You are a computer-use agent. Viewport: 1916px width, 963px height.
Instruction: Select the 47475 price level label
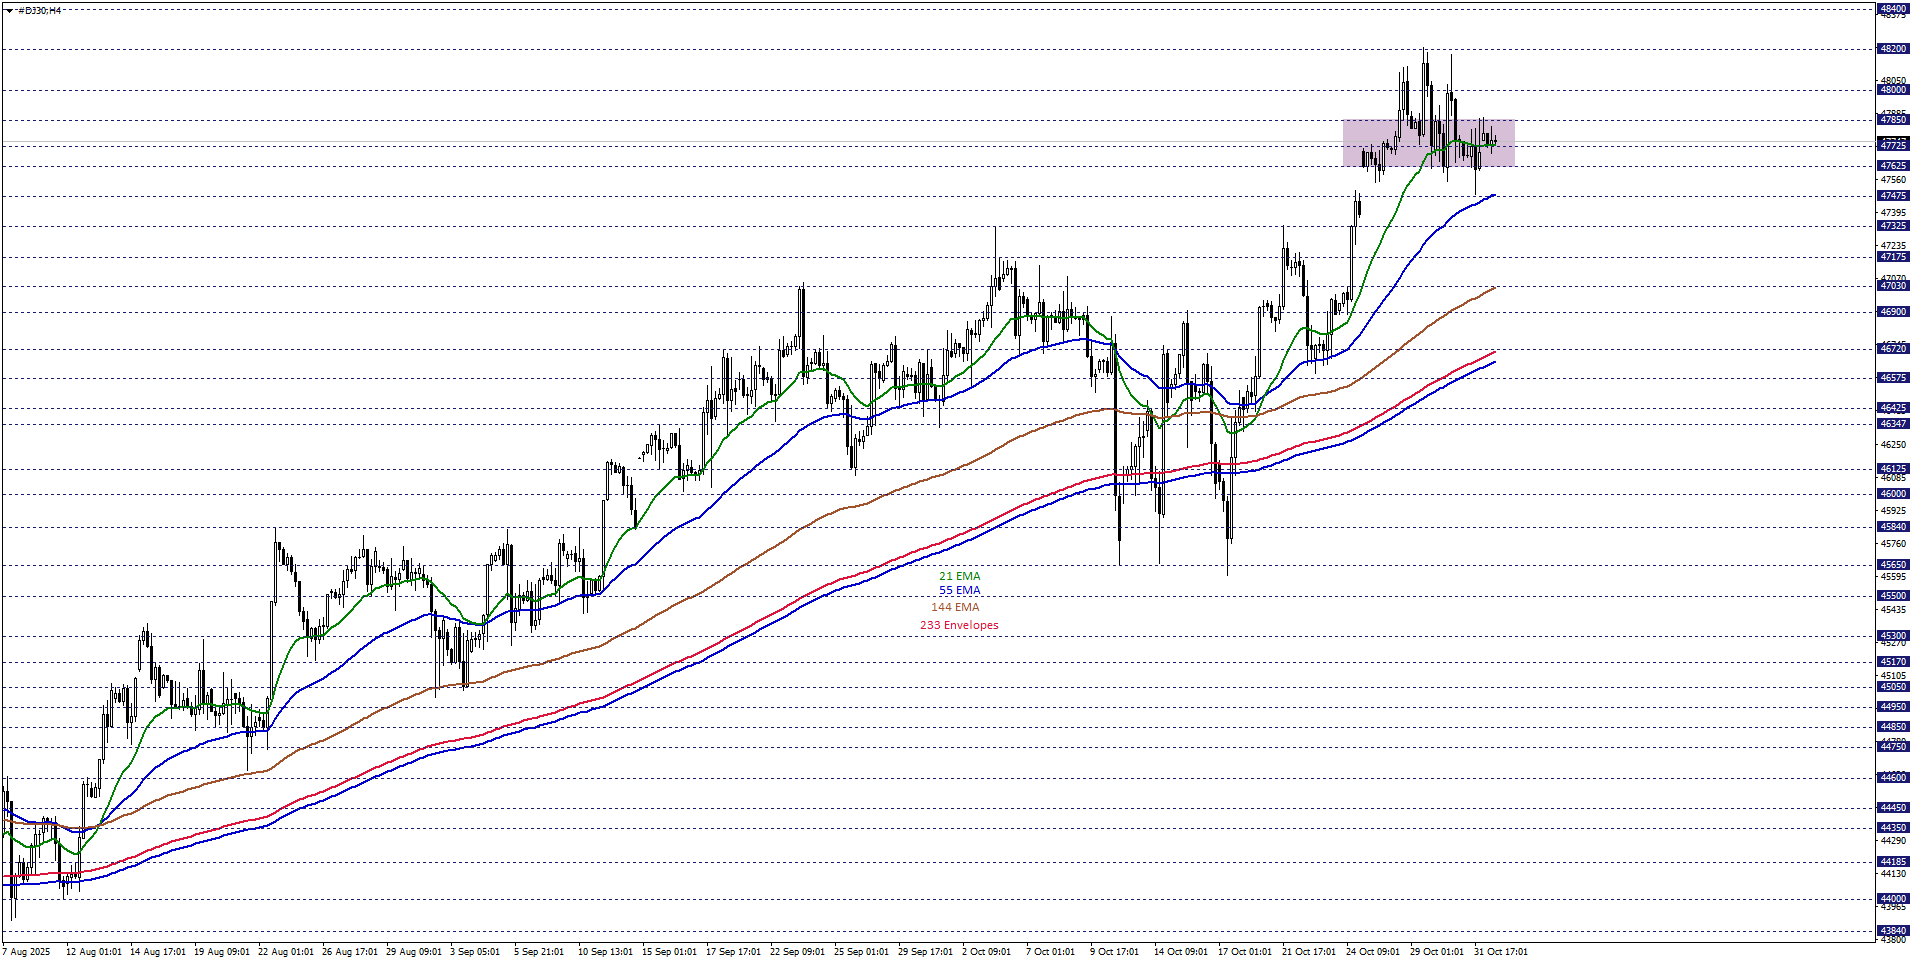(1892, 196)
